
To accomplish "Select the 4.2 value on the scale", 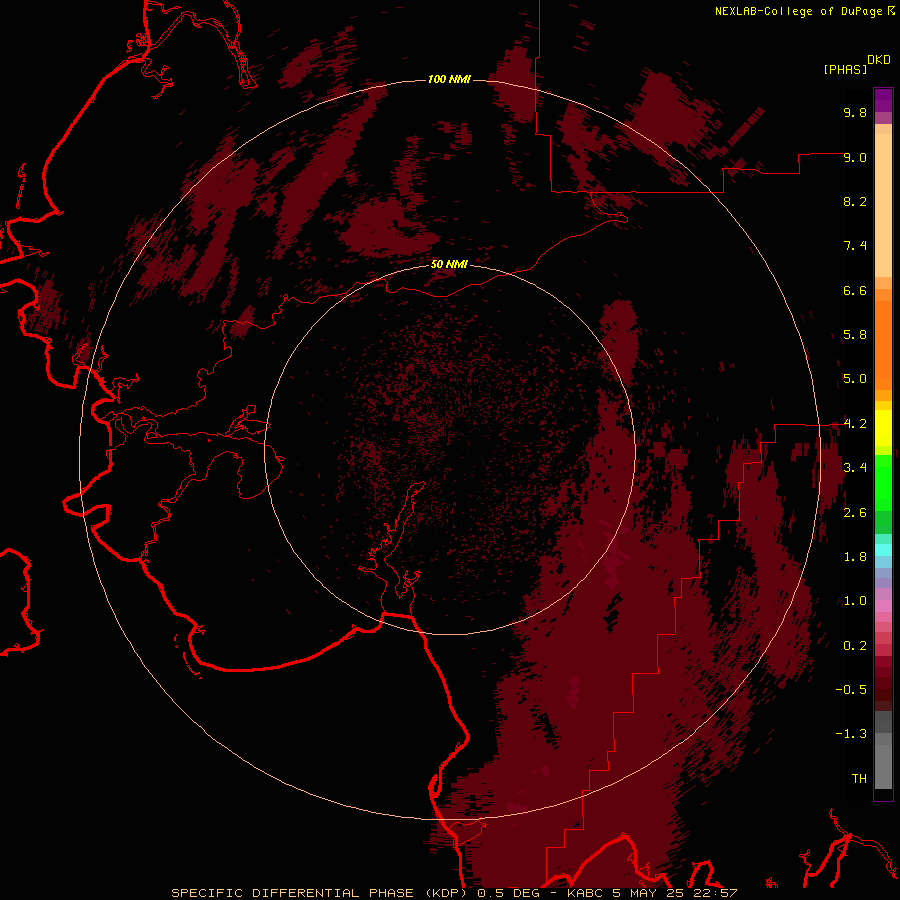I will [x=855, y=424].
